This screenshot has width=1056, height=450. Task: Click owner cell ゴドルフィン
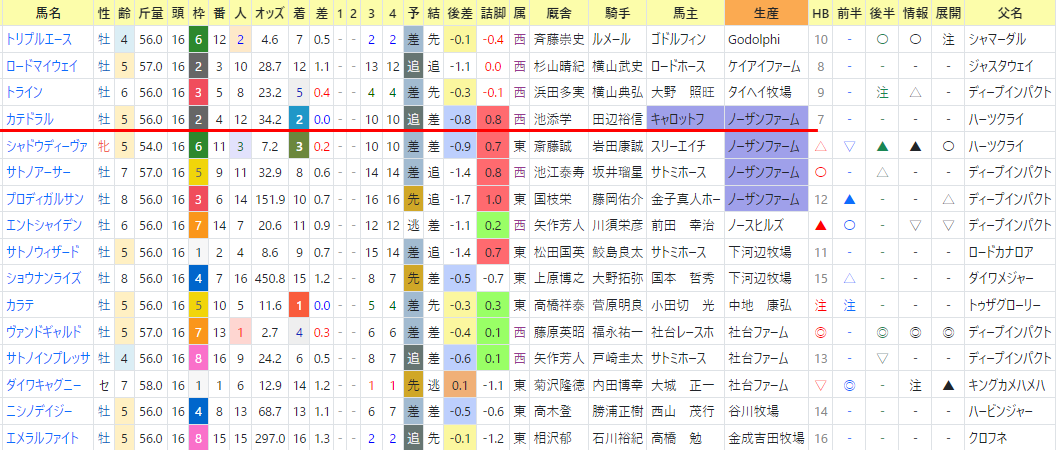click(x=679, y=40)
